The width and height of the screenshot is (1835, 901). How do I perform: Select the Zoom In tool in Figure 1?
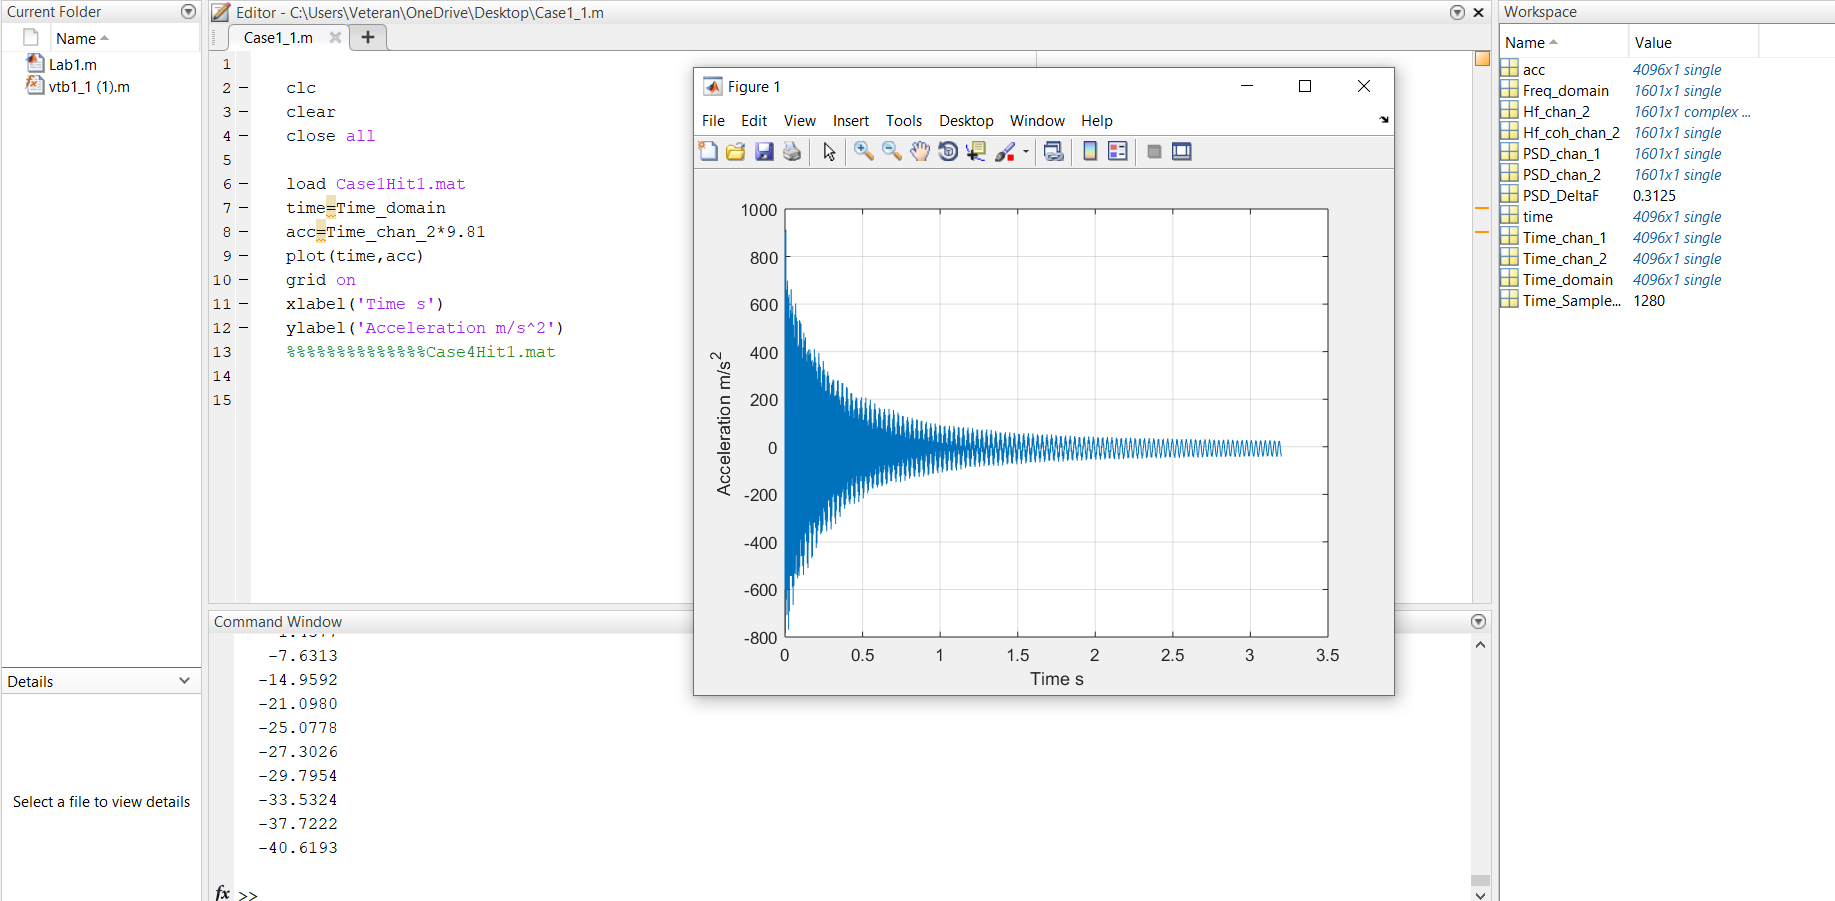pos(863,151)
